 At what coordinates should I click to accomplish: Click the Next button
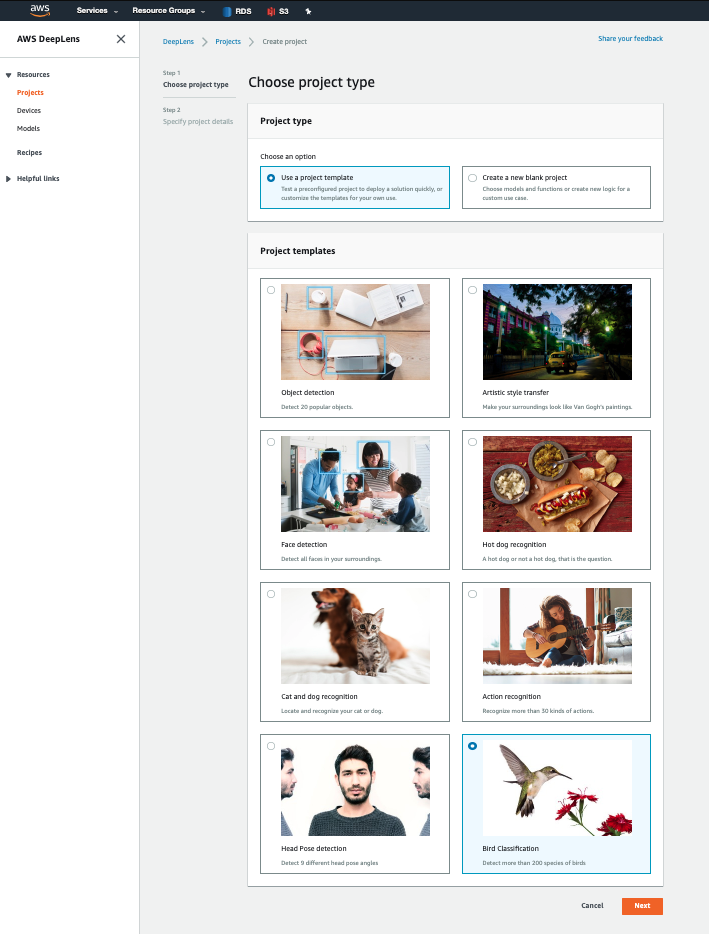pos(641,906)
